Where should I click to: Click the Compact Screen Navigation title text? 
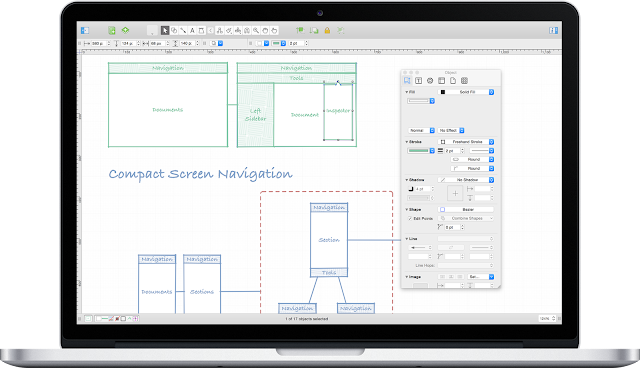click(200, 174)
